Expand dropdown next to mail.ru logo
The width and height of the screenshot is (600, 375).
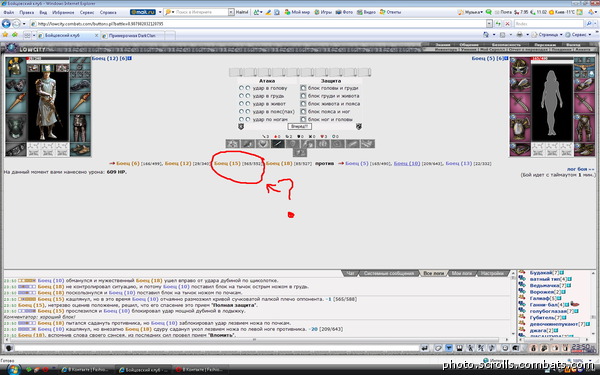point(160,12)
